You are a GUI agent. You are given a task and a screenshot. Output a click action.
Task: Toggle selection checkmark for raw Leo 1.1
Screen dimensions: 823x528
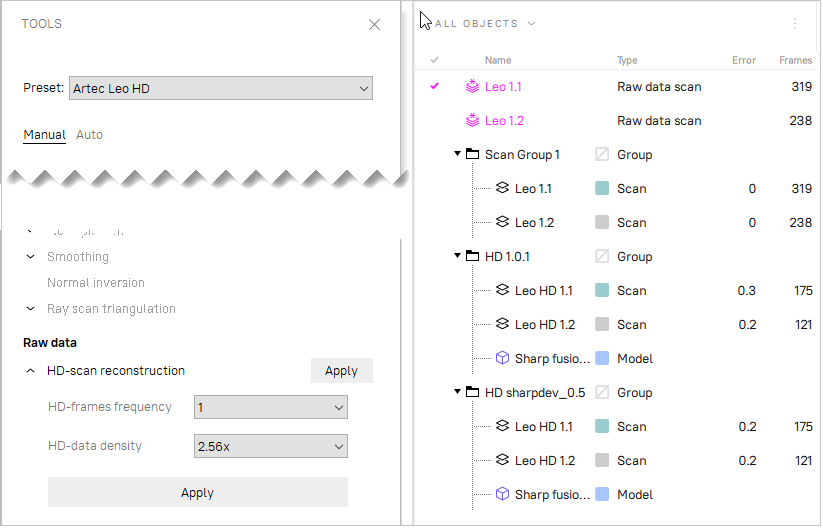[435, 86]
